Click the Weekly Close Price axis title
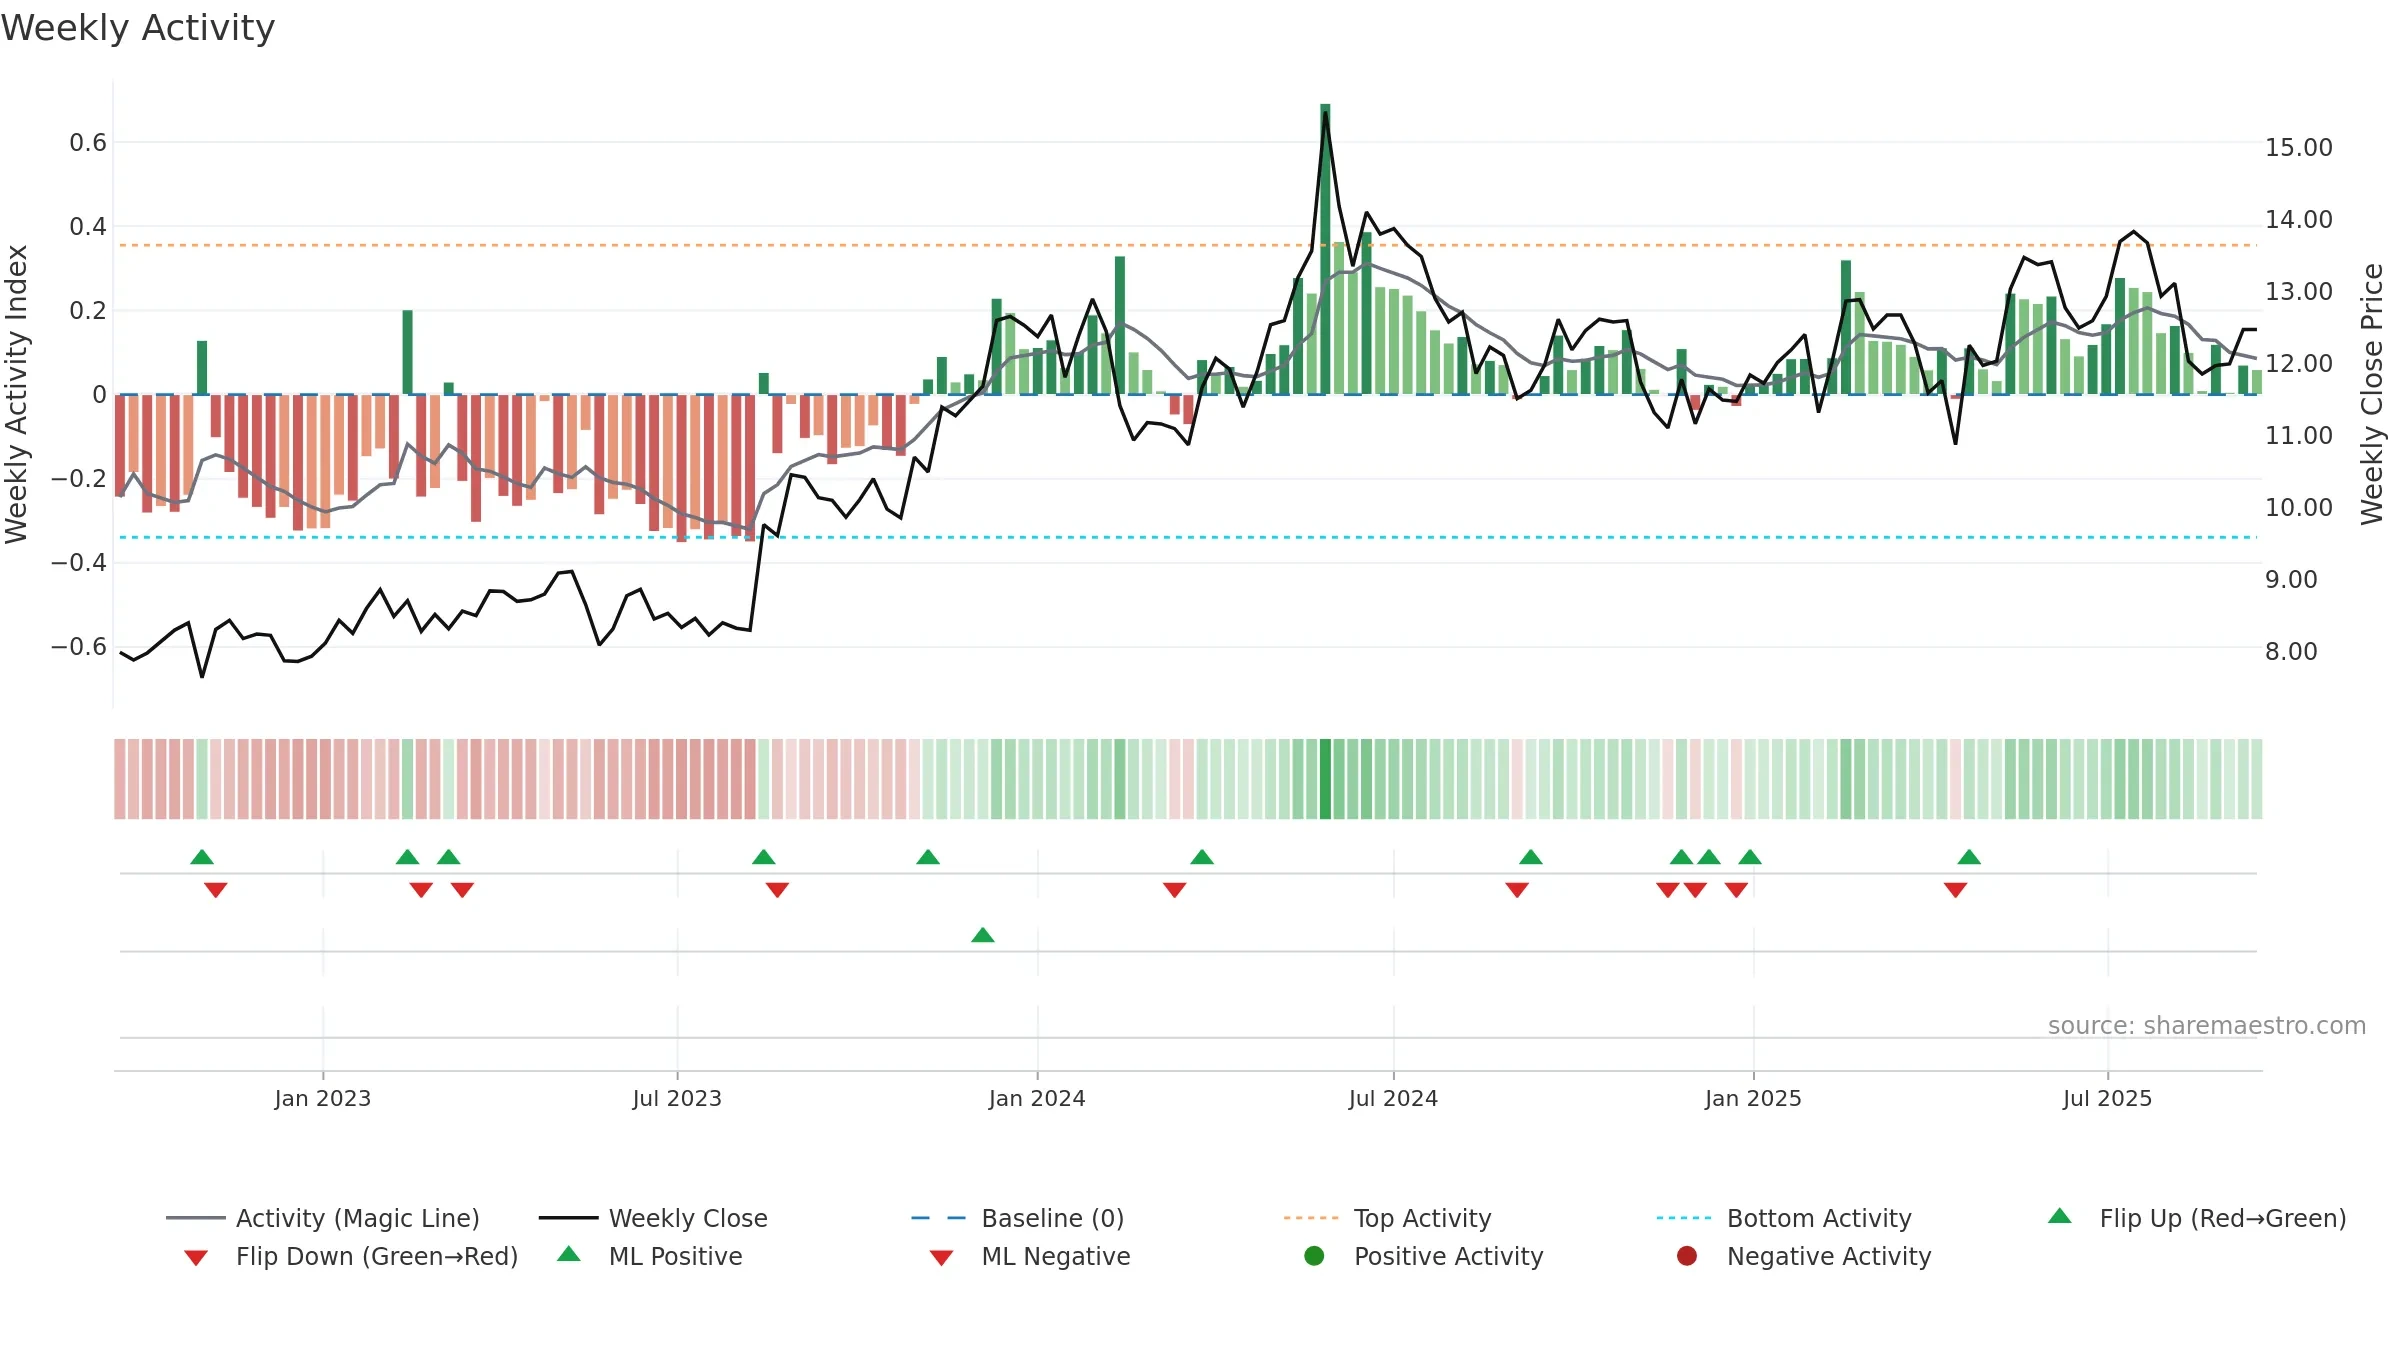This screenshot has width=2400, height=1350. [2372, 394]
